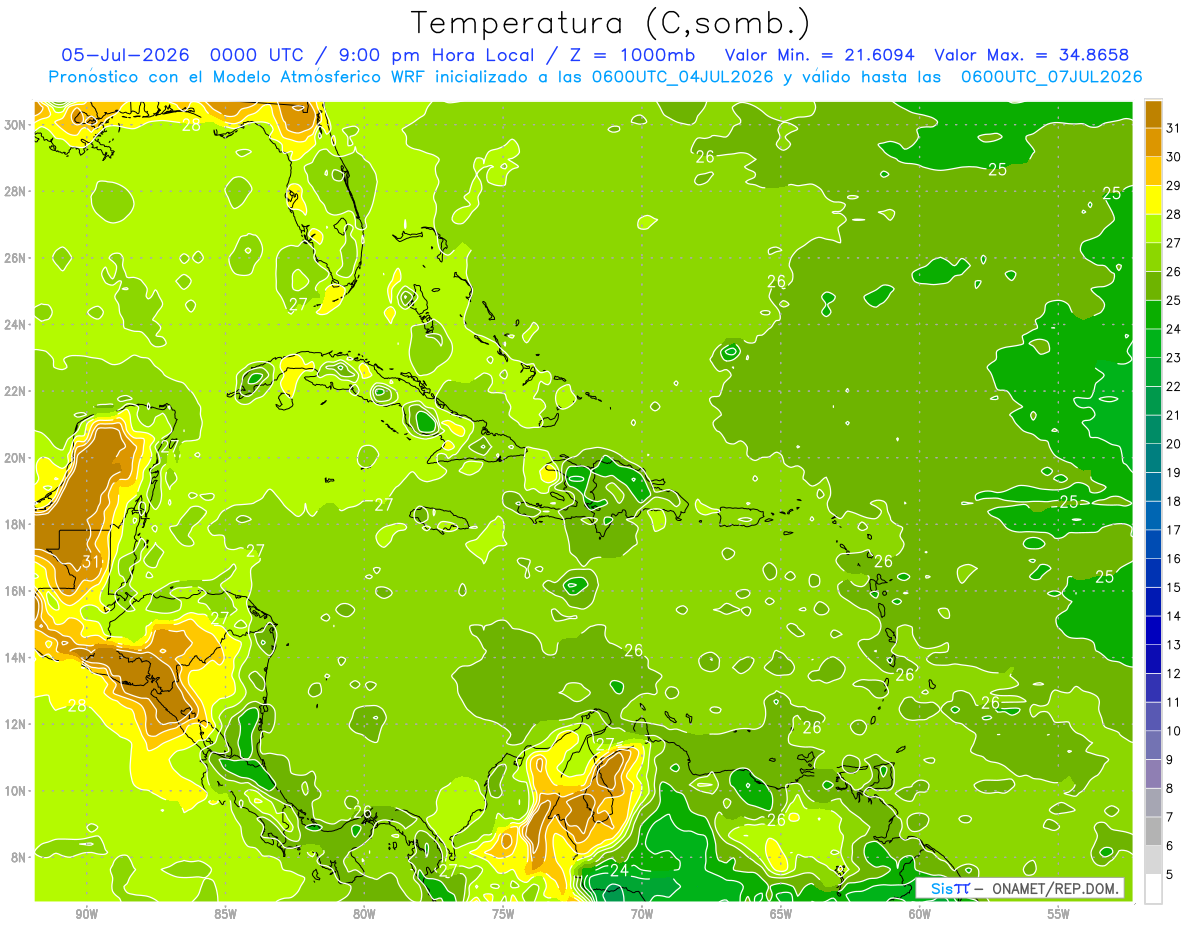Click the 'Temperatura (C,somb.)' map title
Screen dimensions: 1200x927
click(x=611, y=22)
